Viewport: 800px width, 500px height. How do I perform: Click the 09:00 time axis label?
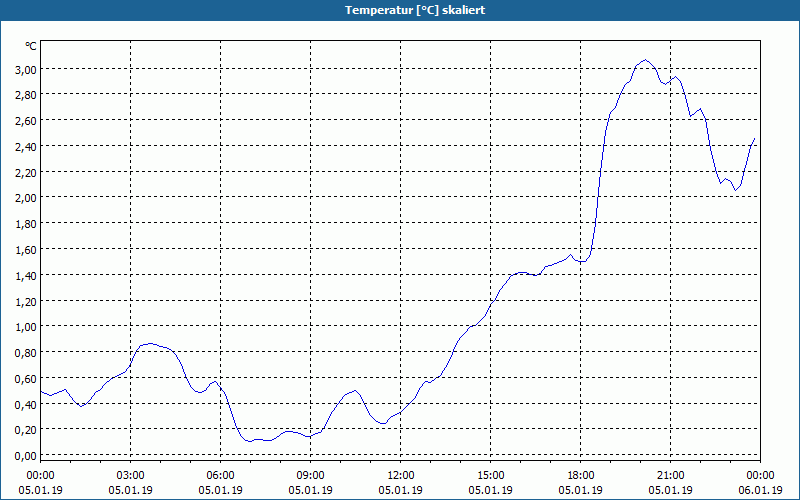[310, 476]
